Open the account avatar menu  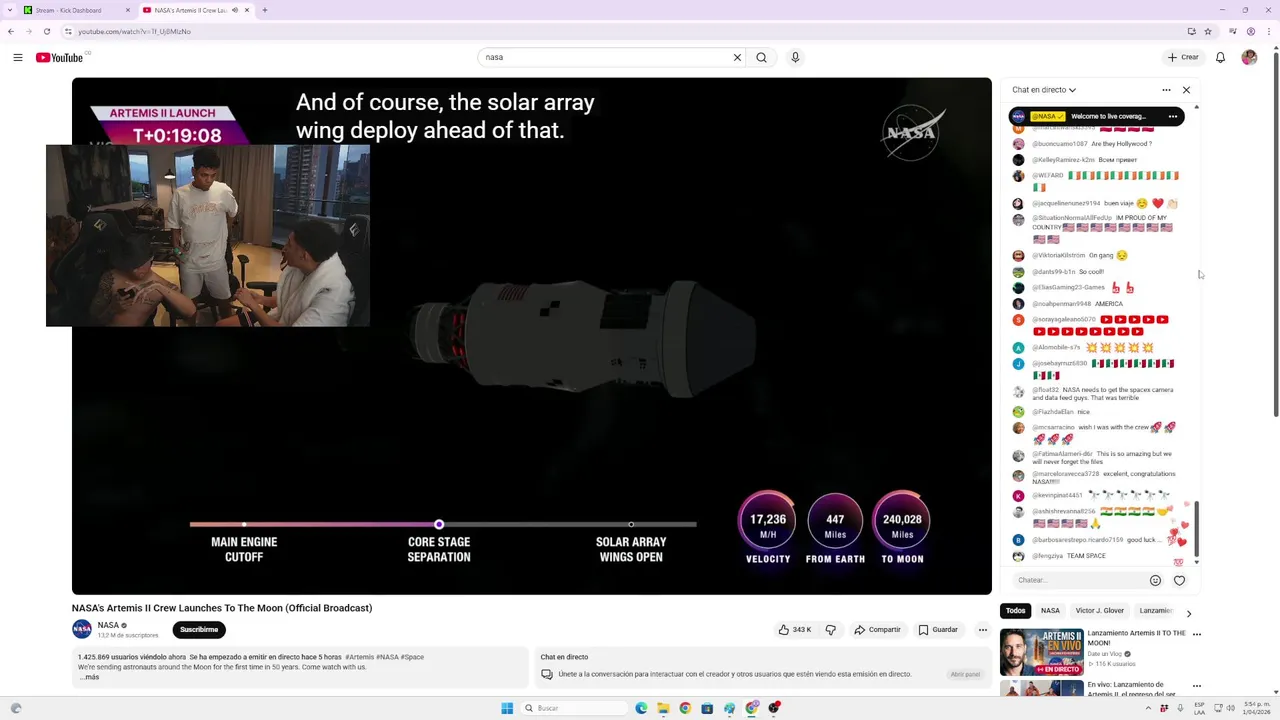click(x=1249, y=57)
